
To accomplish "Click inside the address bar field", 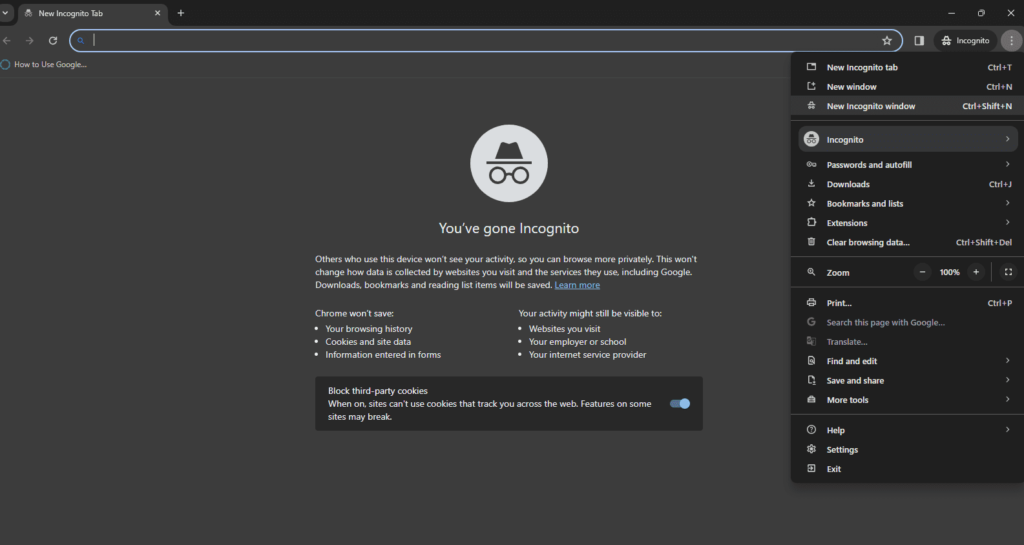I will 480,41.
